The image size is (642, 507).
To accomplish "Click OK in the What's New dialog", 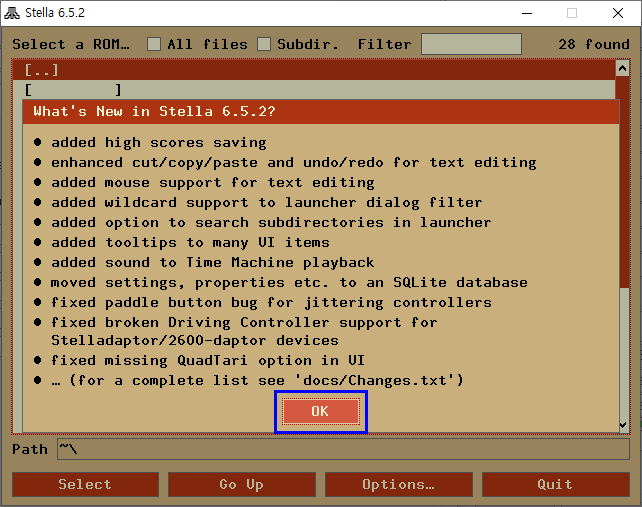I will pyautogui.click(x=321, y=411).
